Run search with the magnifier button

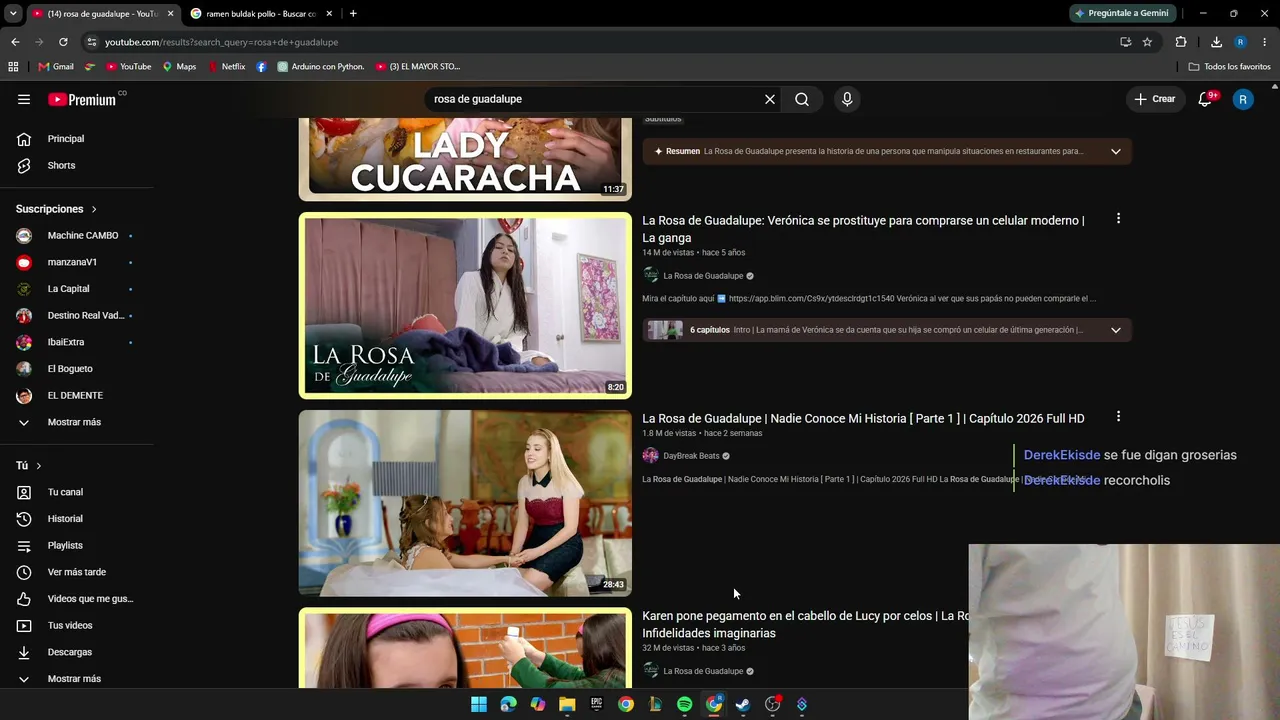pyautogui.click(x=802, y=99)
